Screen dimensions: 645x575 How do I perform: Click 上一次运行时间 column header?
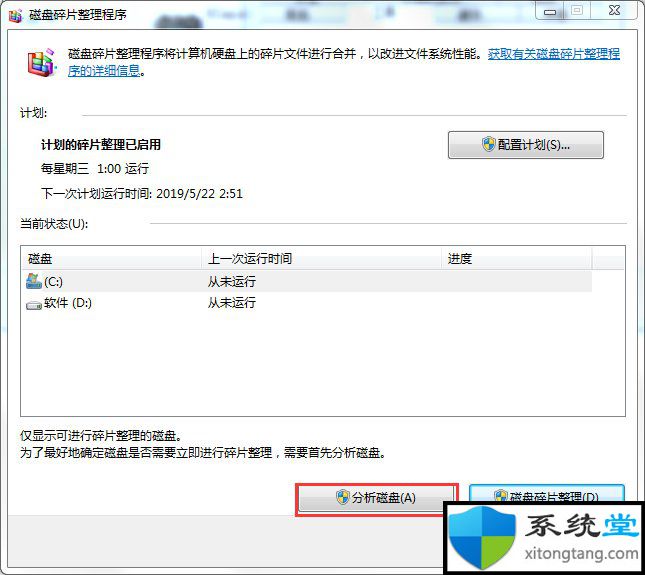coord(322,258)
